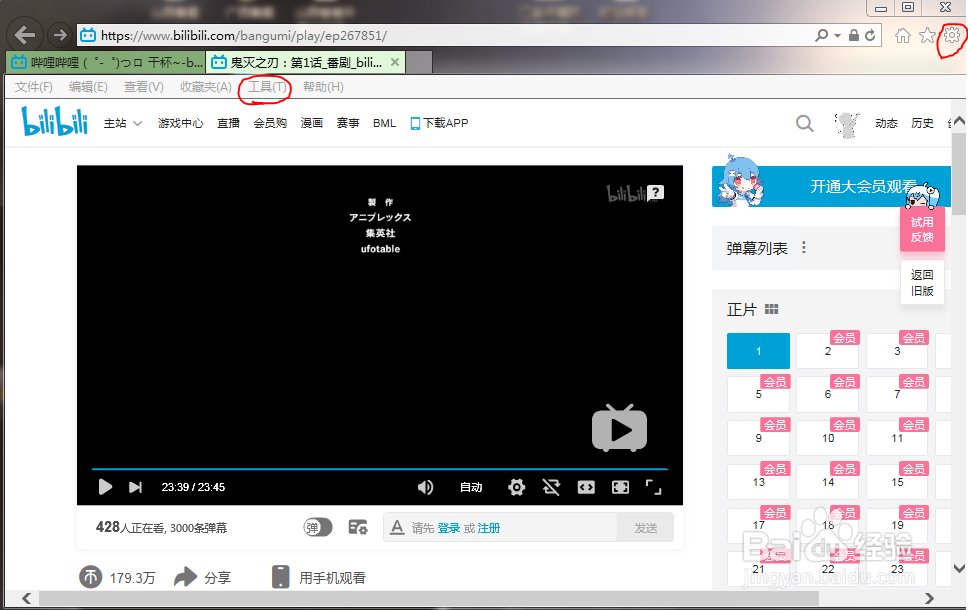968x610 pixels.
Task: Open 游戏中心 in the nav bar
Action: (180, 123)
